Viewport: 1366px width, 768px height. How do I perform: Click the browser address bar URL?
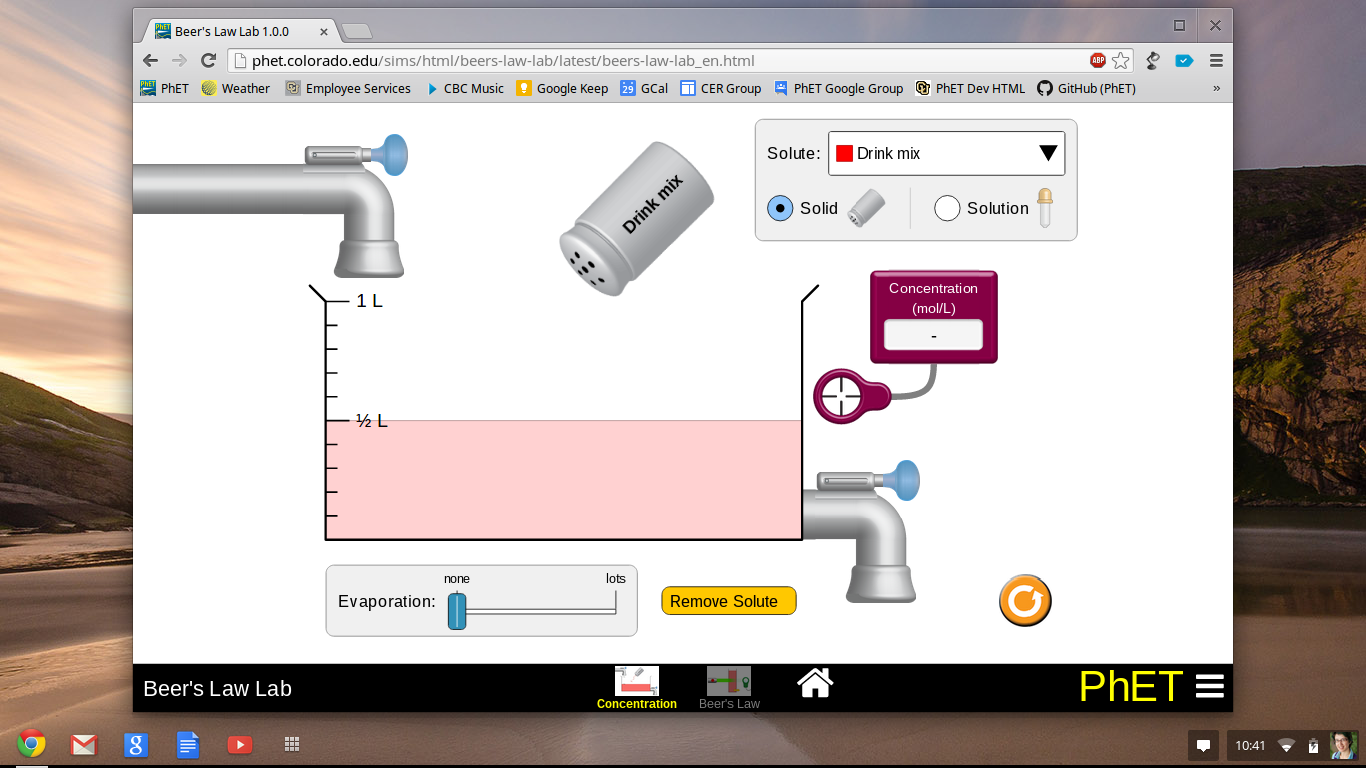[x=503, y=61]
